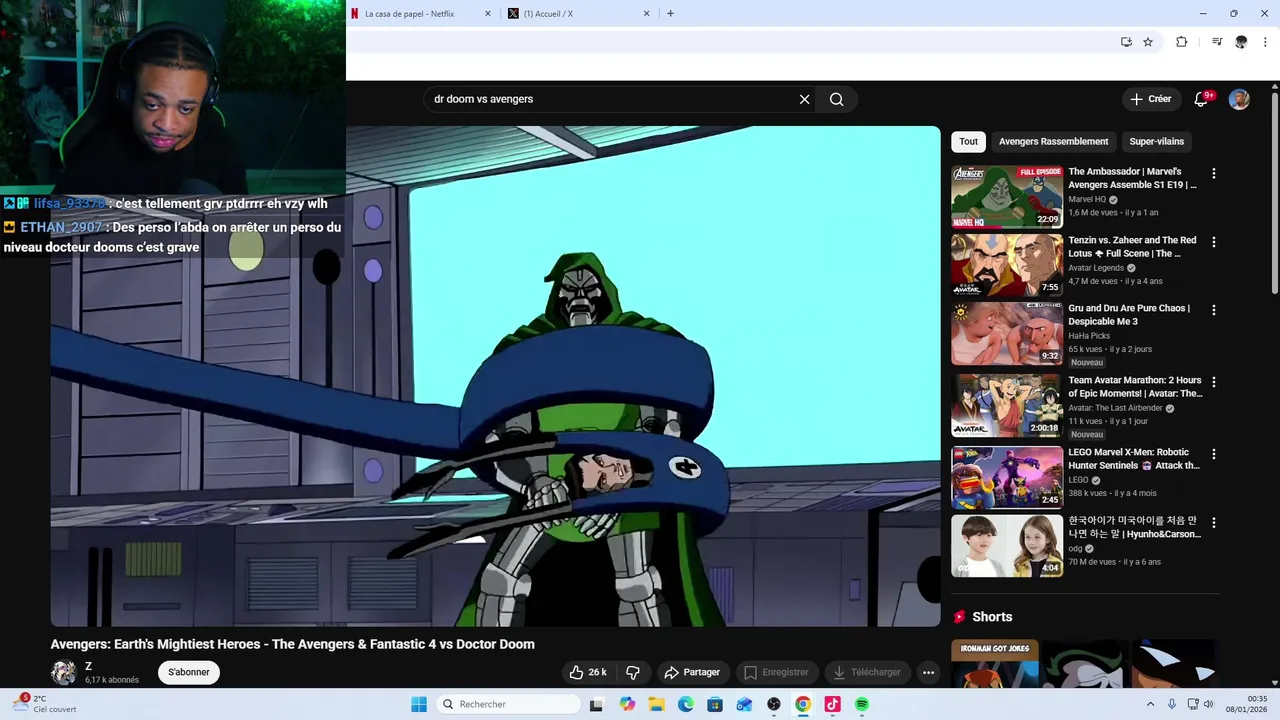Show hidden tray icons chevron
The height and width of the screenshot is (720, 1280).
1150,704
